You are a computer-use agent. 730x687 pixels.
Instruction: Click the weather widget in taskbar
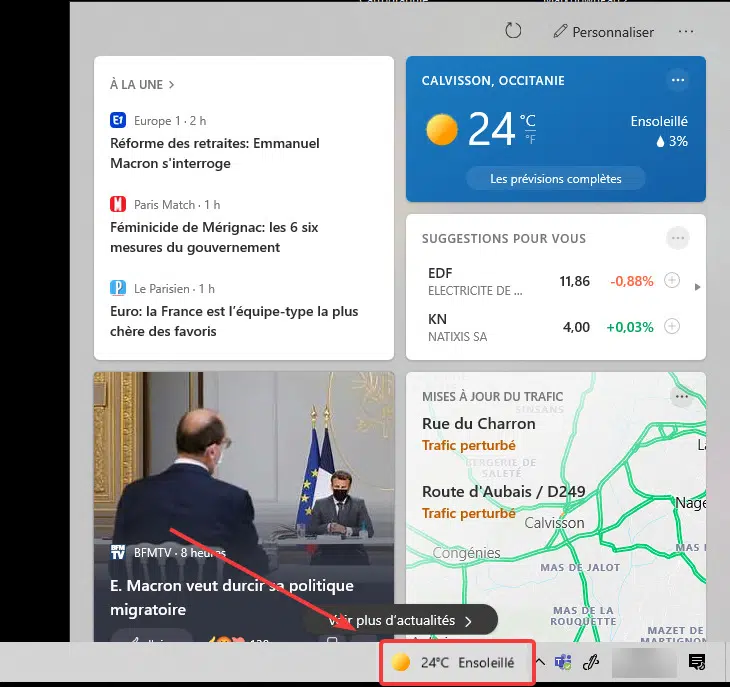(x=457, y=662)
